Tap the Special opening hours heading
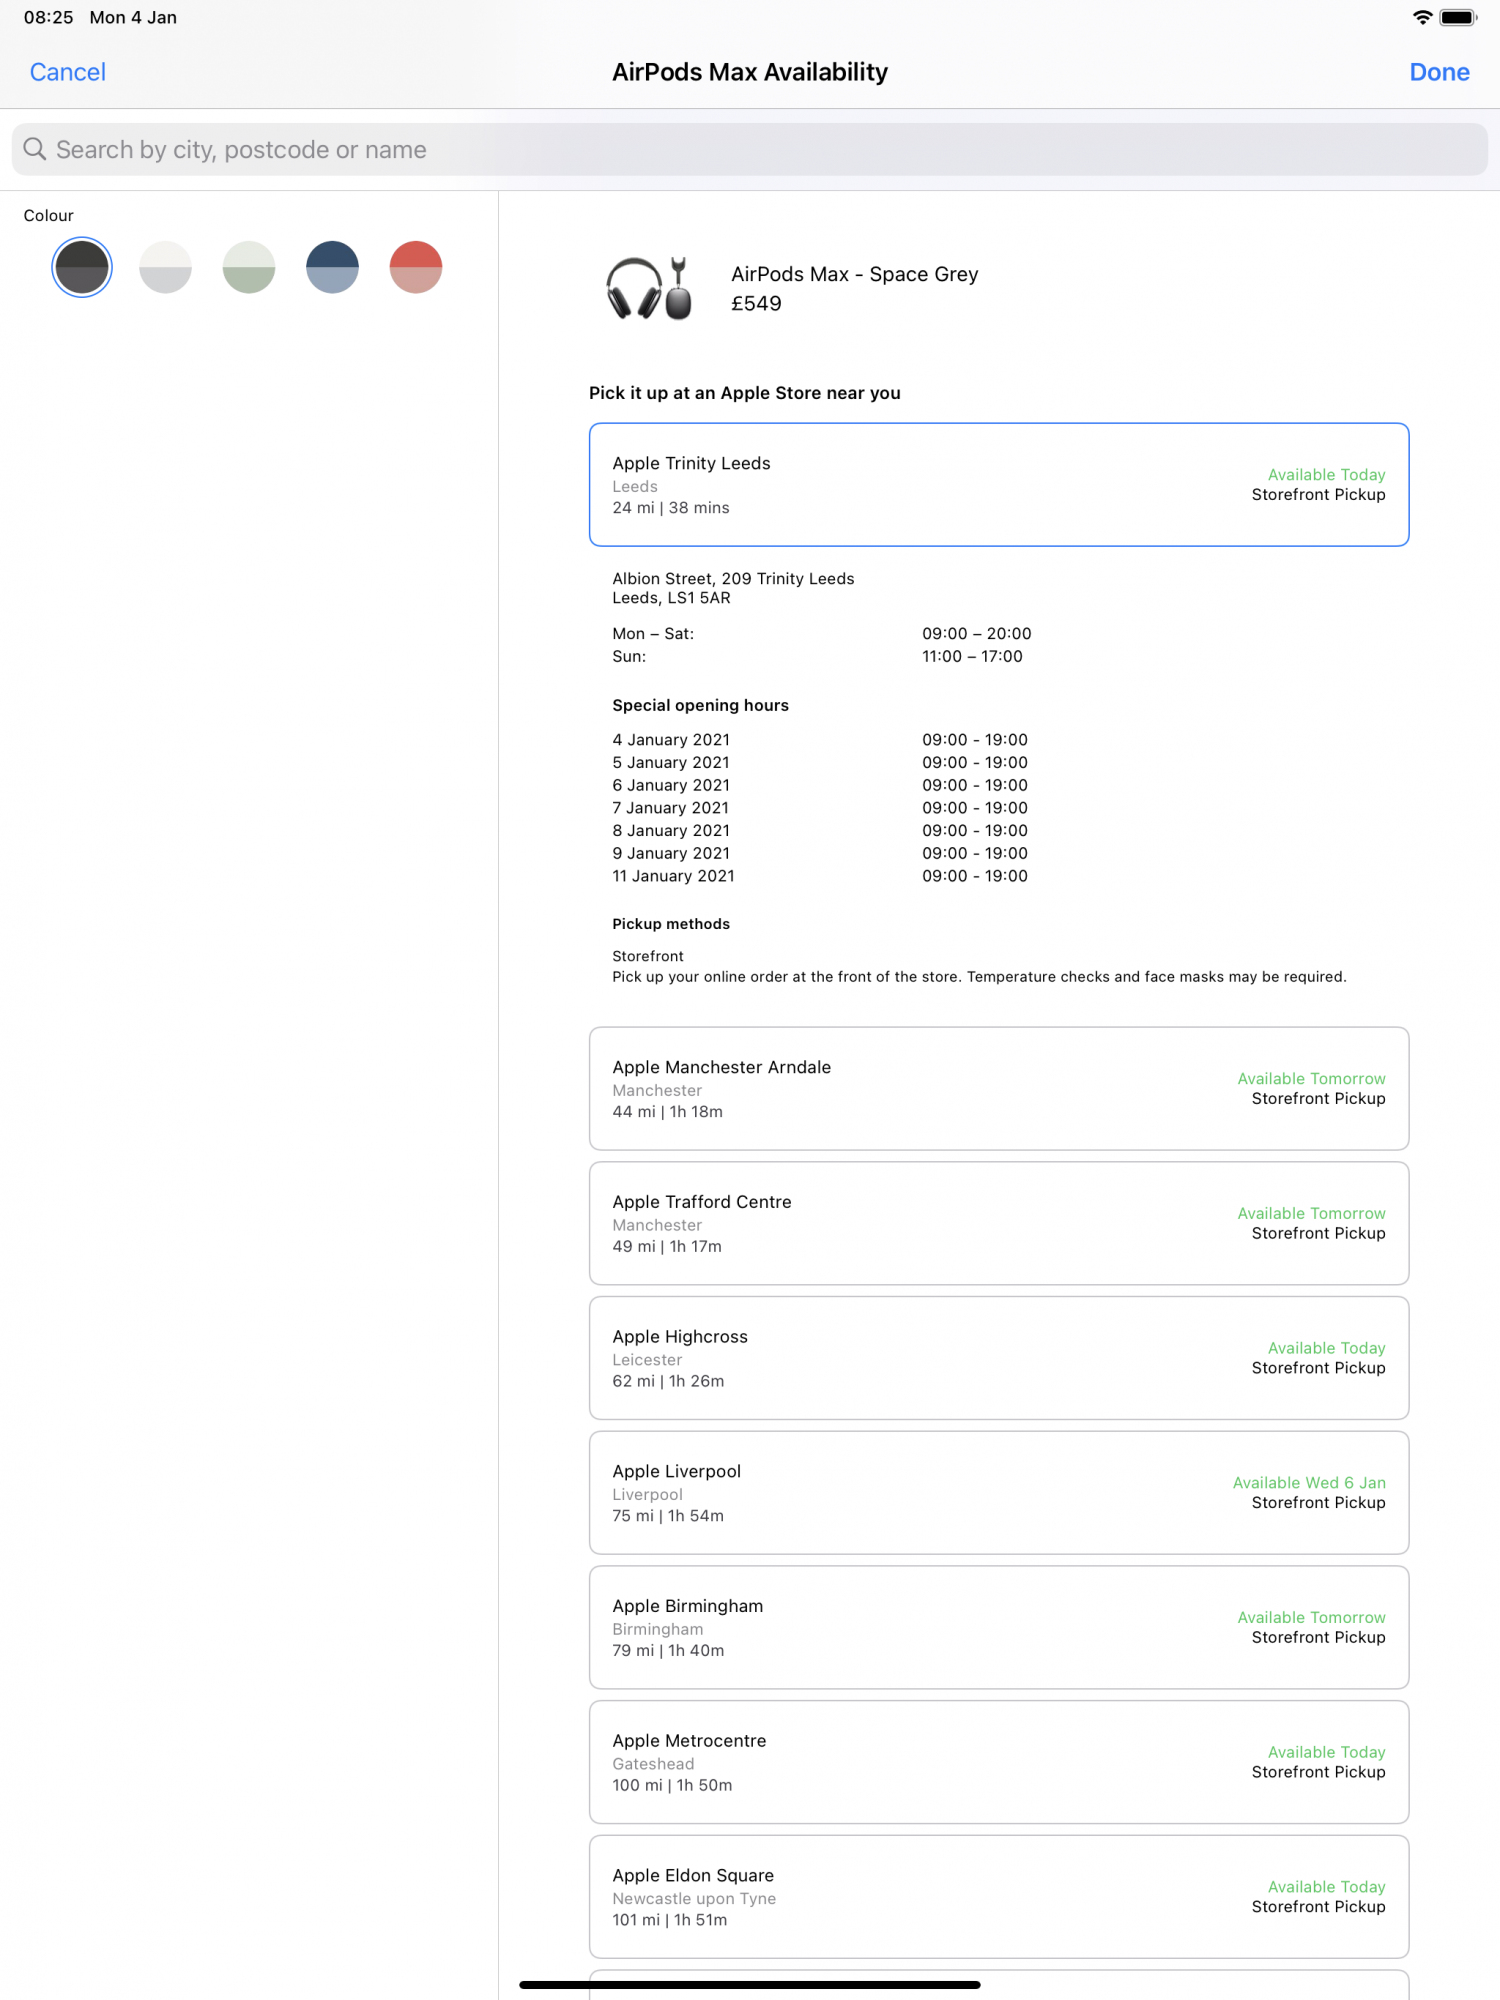The width and height of the screenshot is (1500, 2000). pyautogui.click(x=700, y=705)
